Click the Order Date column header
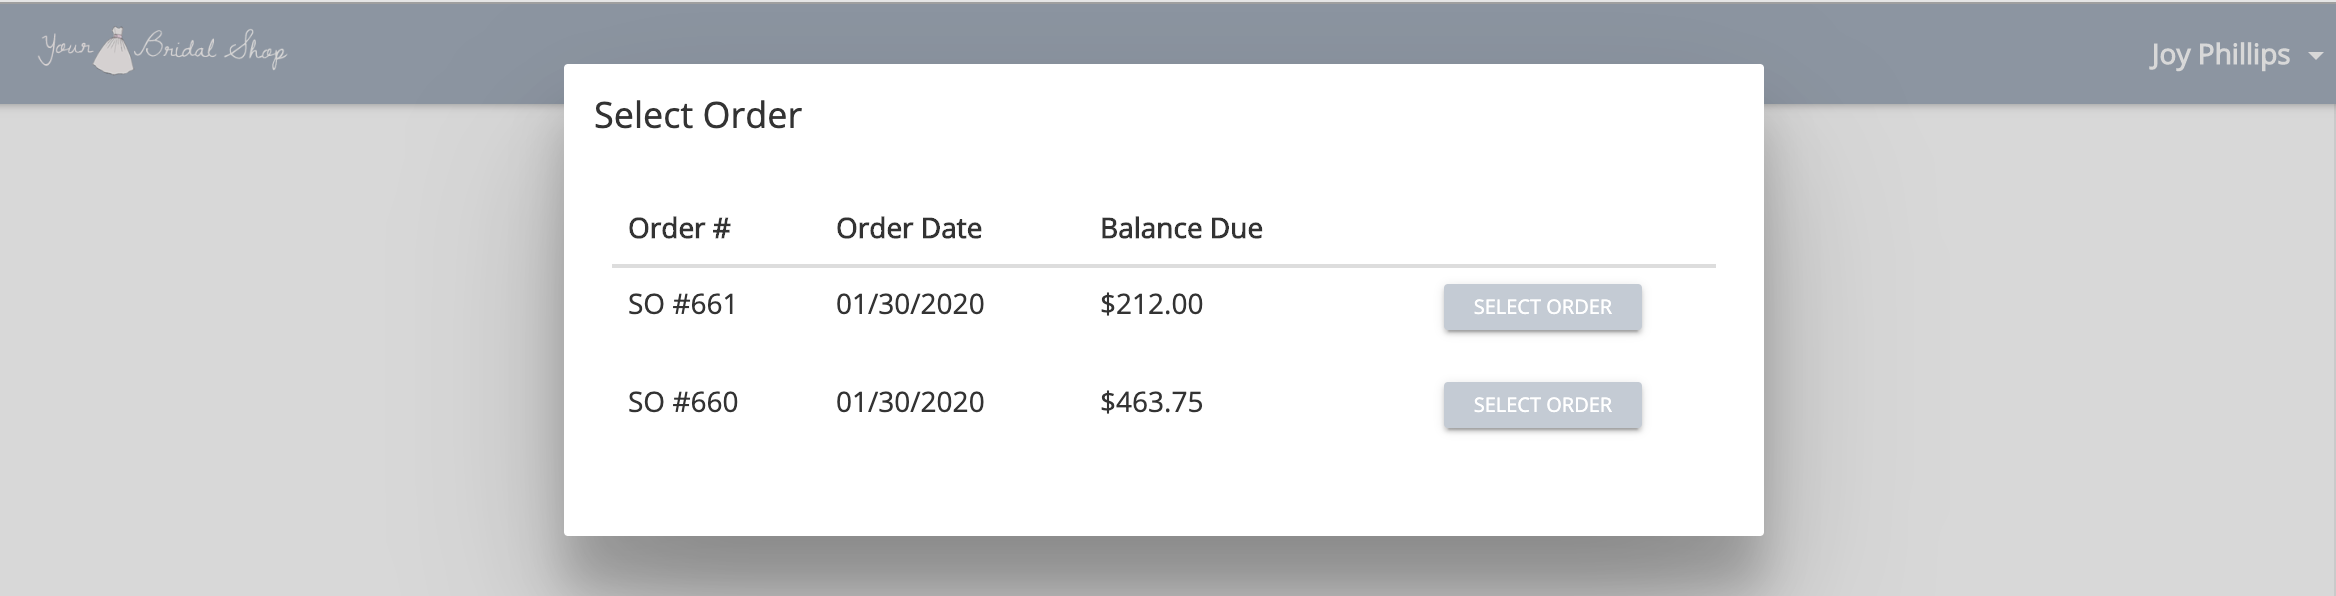The height and width of the screenshot is (596, 2336). pos(909,228)
